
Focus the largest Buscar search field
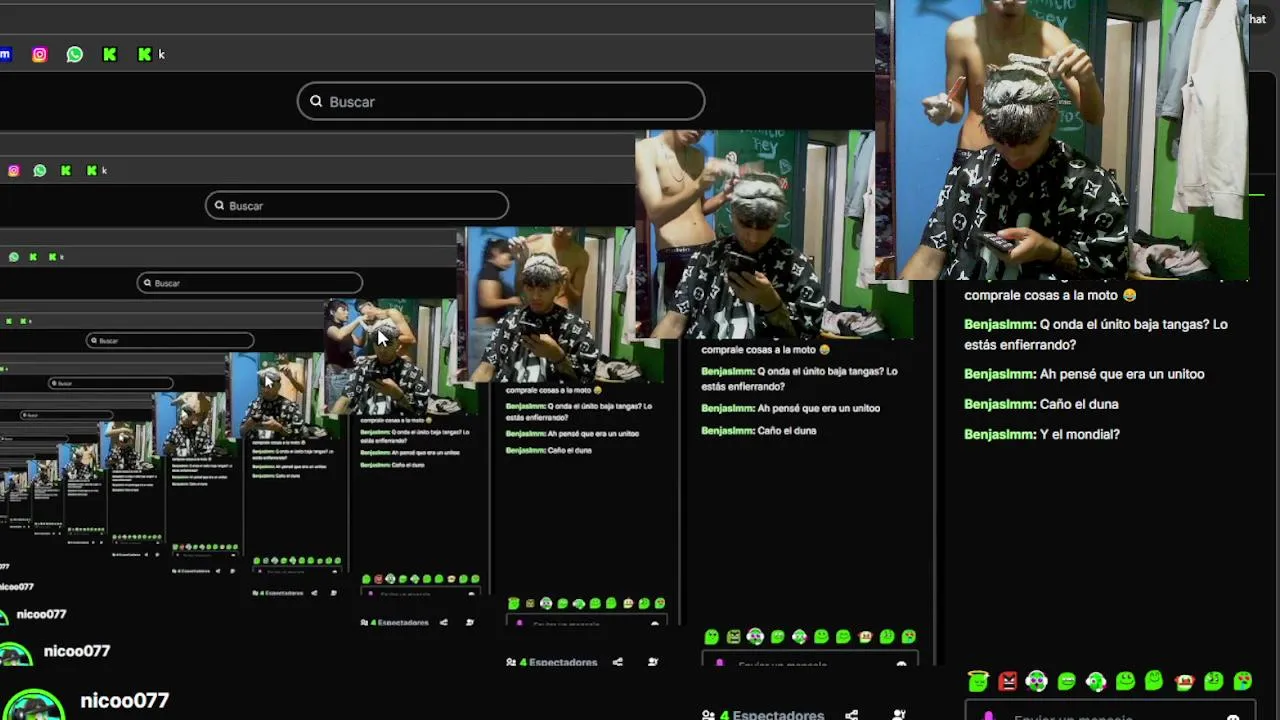click(501, 101)
